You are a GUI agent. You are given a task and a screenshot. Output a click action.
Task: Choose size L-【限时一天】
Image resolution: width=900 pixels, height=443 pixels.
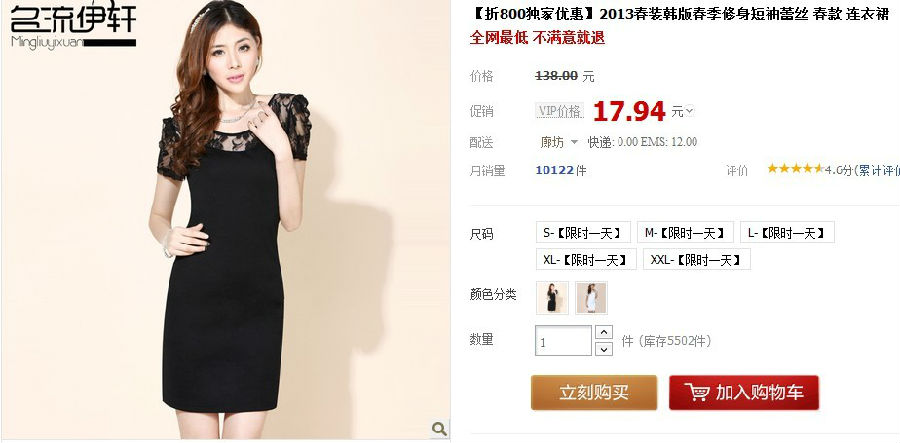pos(786,232)
